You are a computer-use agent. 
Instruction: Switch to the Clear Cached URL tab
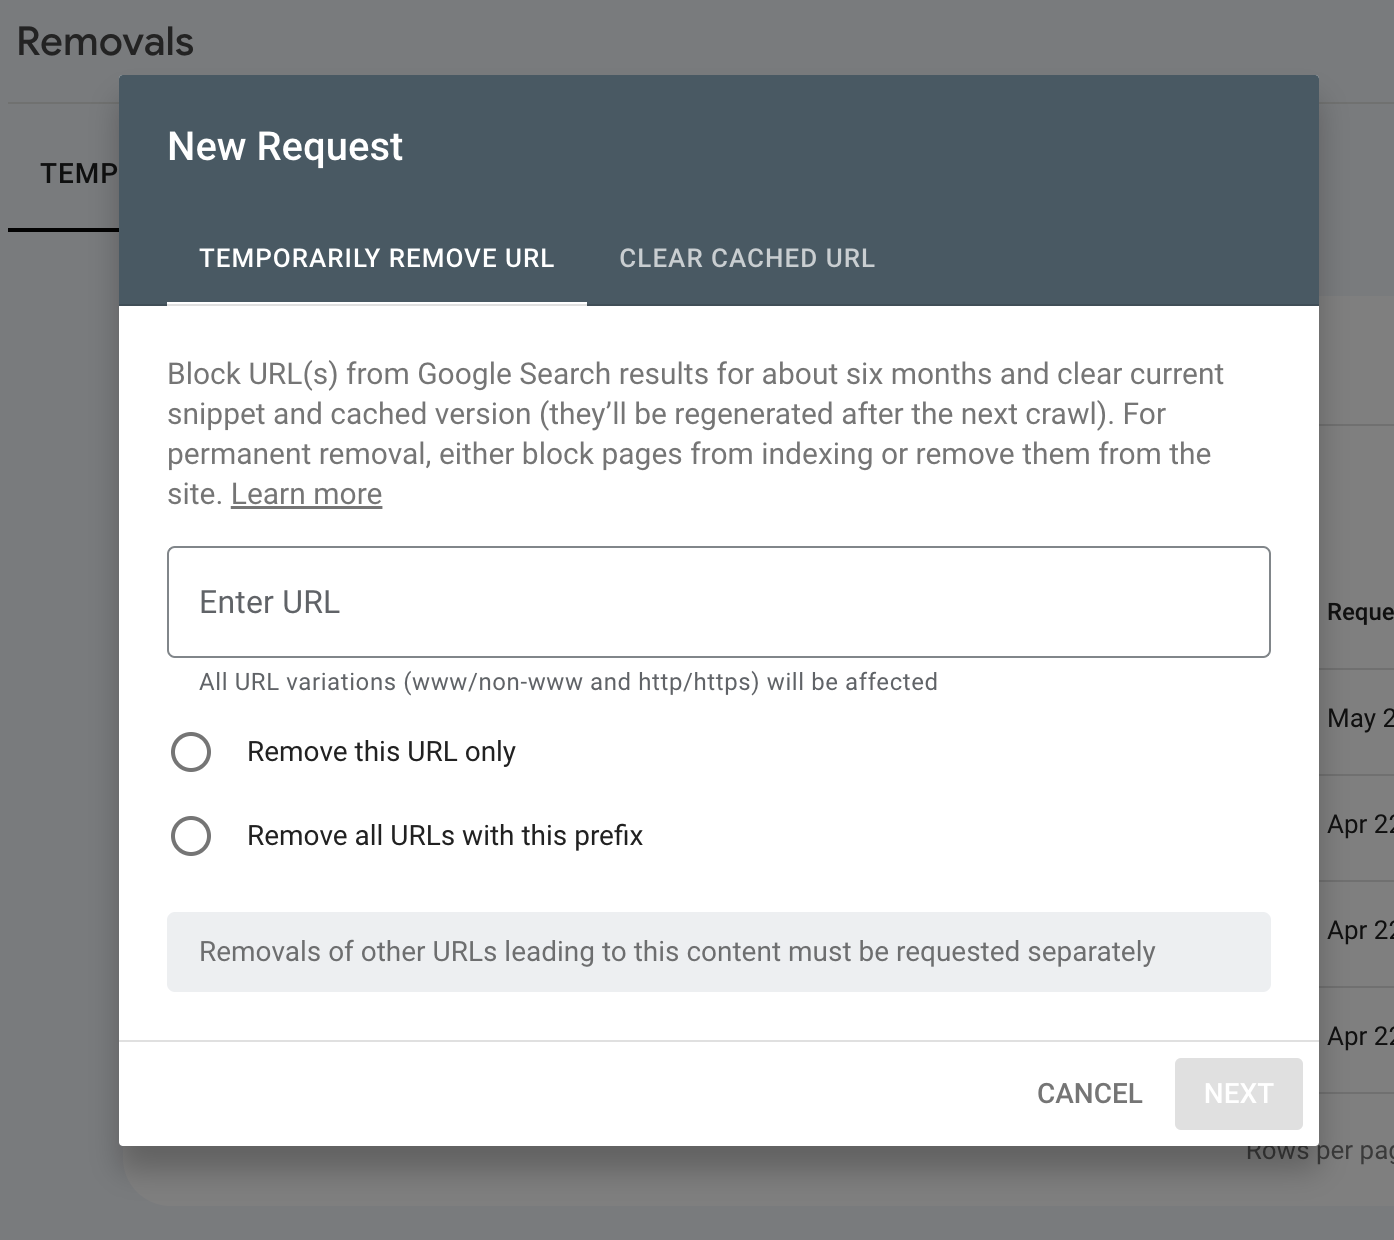coord(746,258)
